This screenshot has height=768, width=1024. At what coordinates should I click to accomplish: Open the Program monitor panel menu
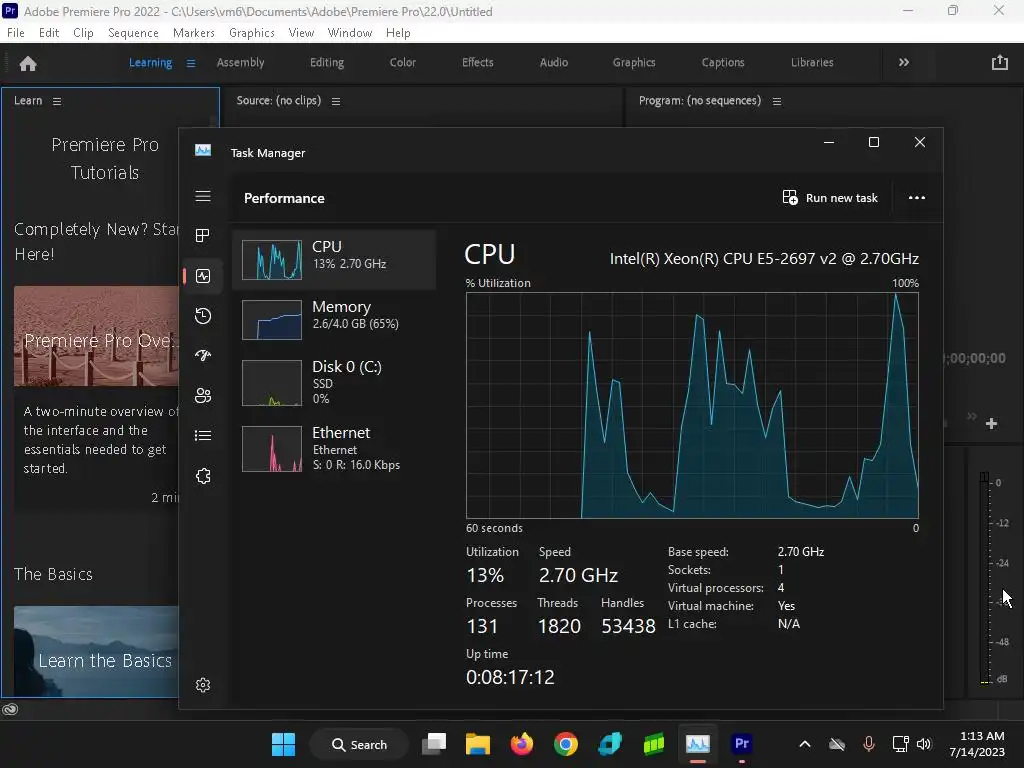pos(776,101)
